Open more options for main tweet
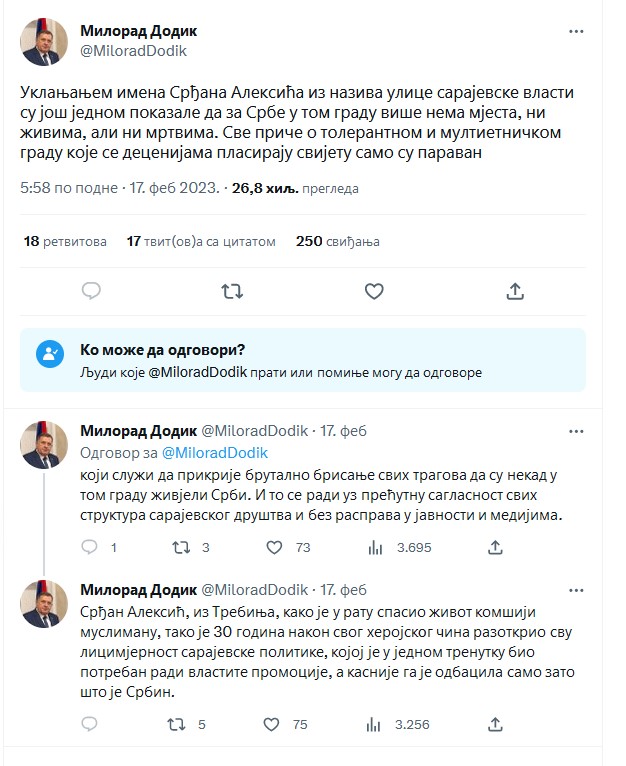626x766 pixels. [x=576, y=31]
